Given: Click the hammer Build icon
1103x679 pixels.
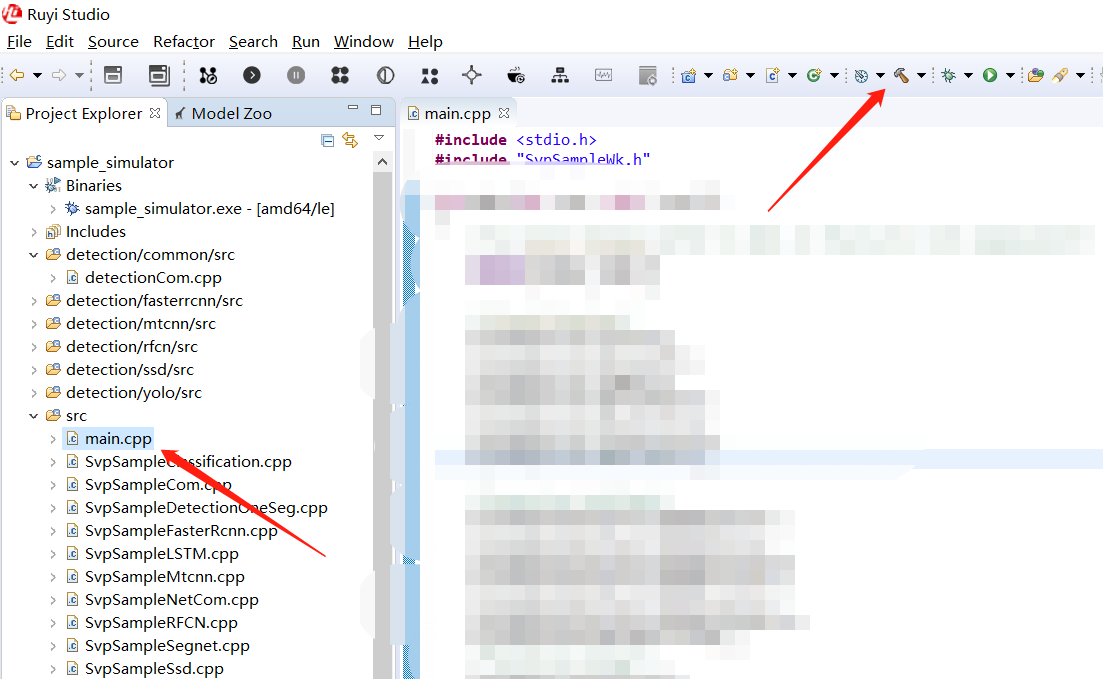Looking at the screenshot, I should point(901,75).
